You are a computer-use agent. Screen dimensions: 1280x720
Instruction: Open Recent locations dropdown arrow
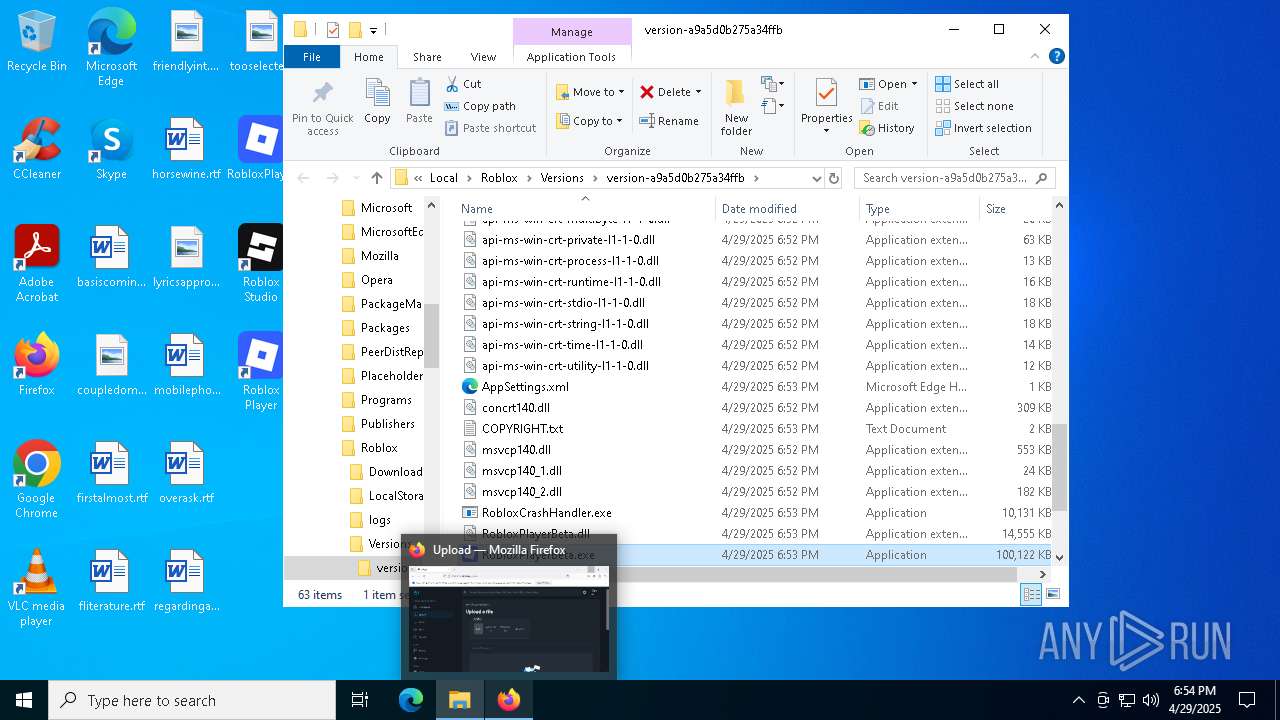(354, 178)
